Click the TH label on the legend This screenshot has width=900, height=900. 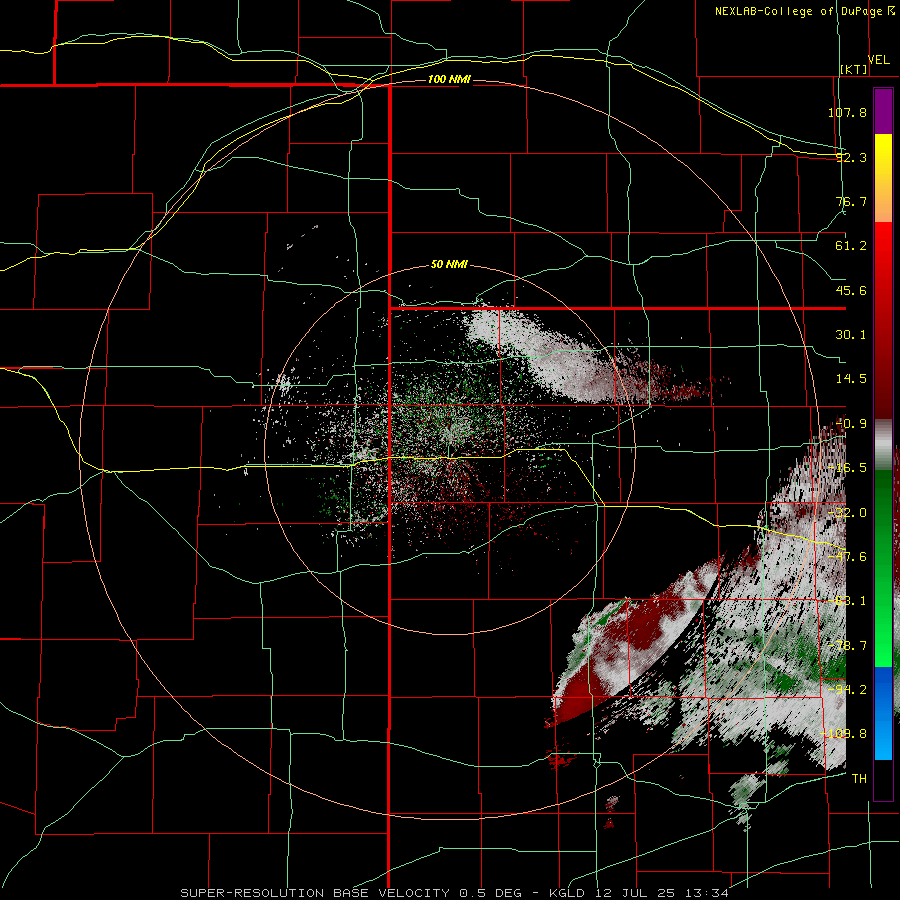859,779
